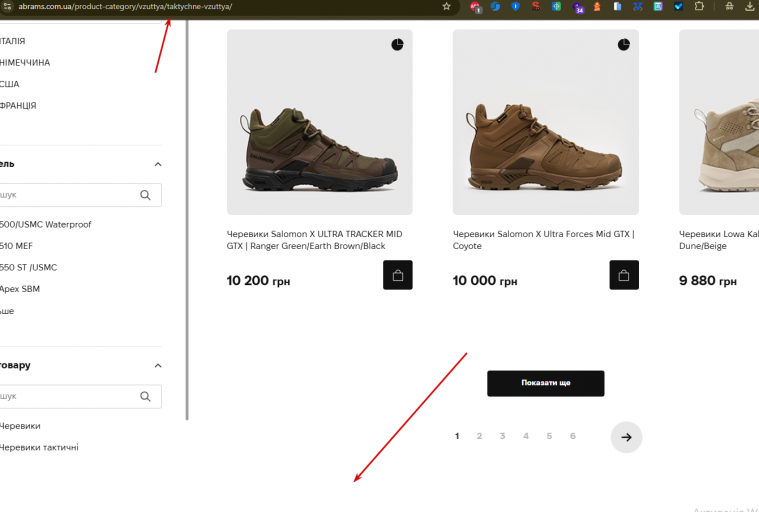Open coyote Salomon boot product image
This screenshot has width=759, height=512.
coord(546,122)
